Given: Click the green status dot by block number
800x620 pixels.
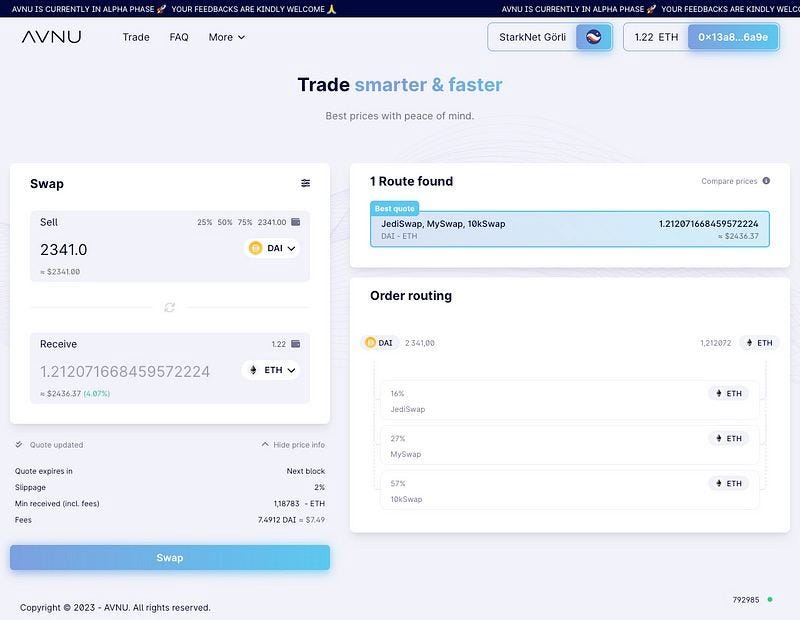Looking at the screenshot, I should [x=770, y=600].
